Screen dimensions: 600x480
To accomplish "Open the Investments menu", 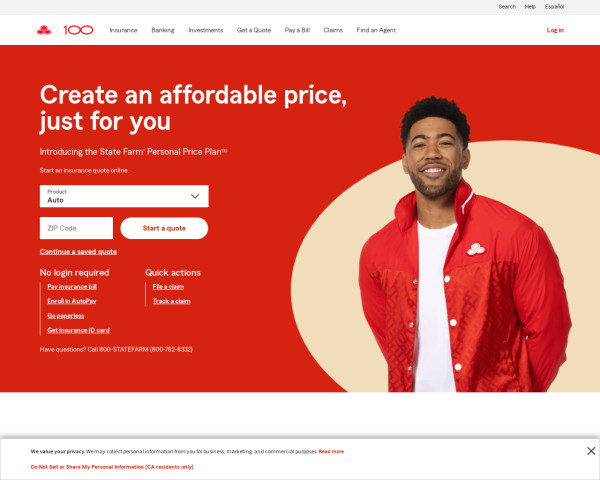I will [x=205, y=30].
